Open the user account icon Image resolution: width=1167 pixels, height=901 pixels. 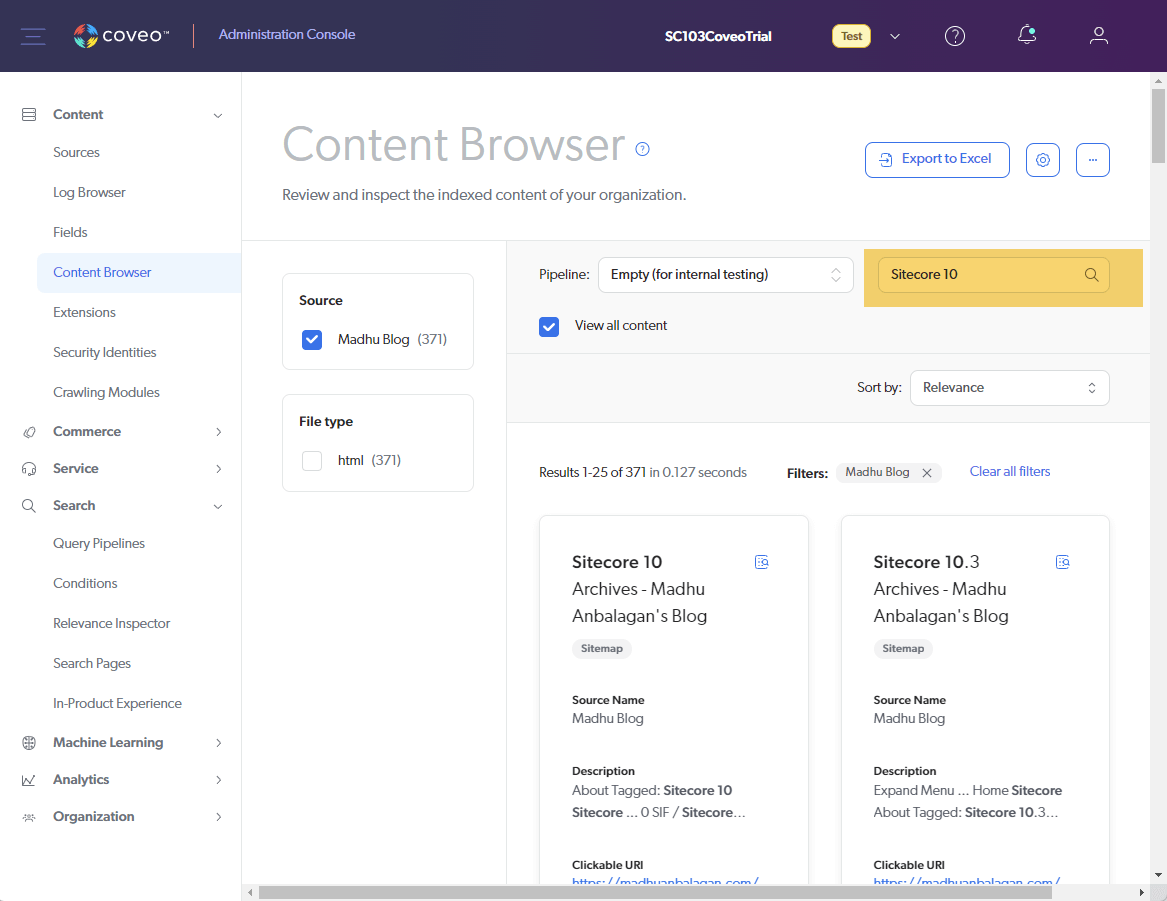(x=1099, y=36)
